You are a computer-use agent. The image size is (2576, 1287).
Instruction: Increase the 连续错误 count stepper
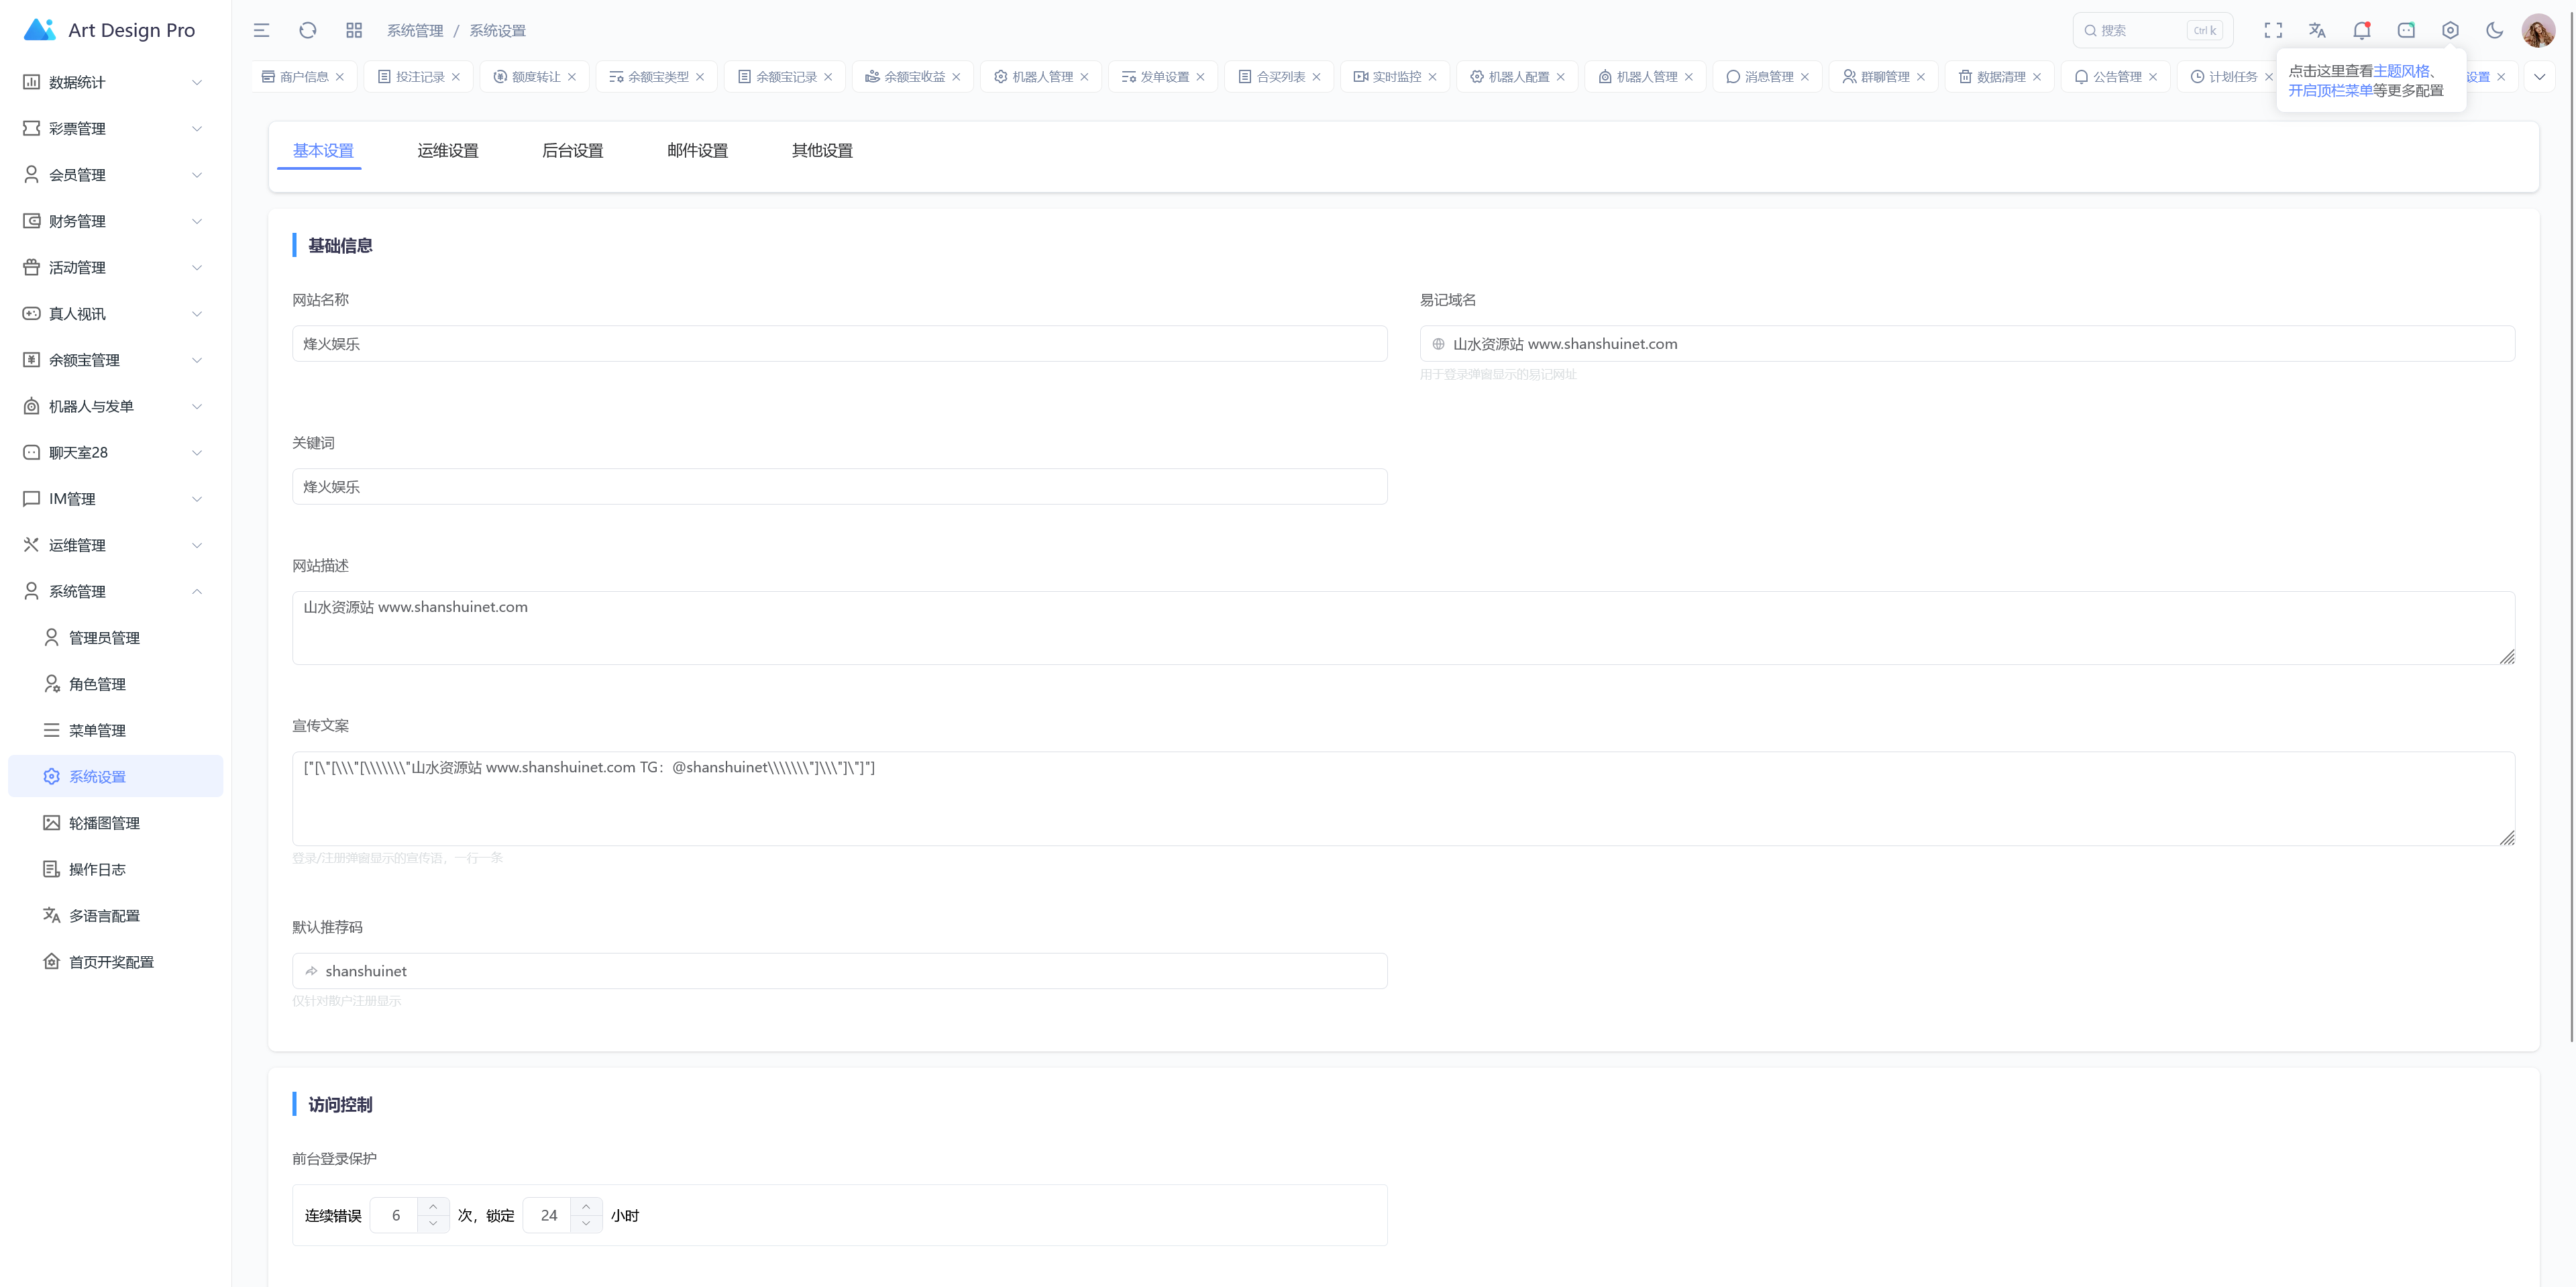pyautogui.click(x=433, y=1206)
